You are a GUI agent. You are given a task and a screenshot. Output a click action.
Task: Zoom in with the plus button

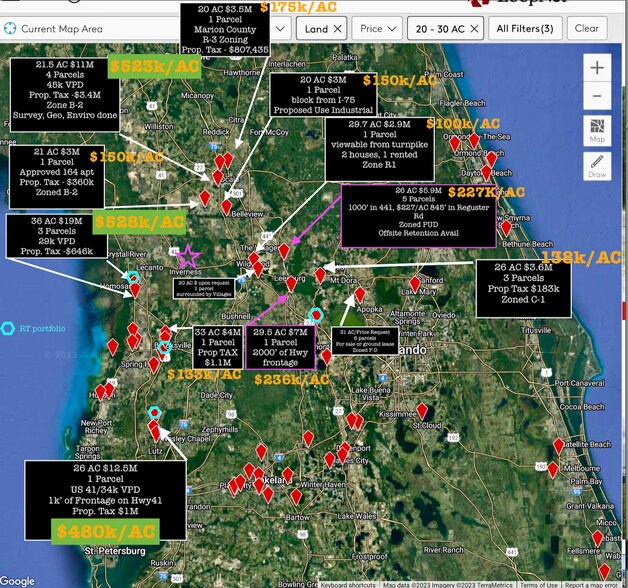point(597,68)
